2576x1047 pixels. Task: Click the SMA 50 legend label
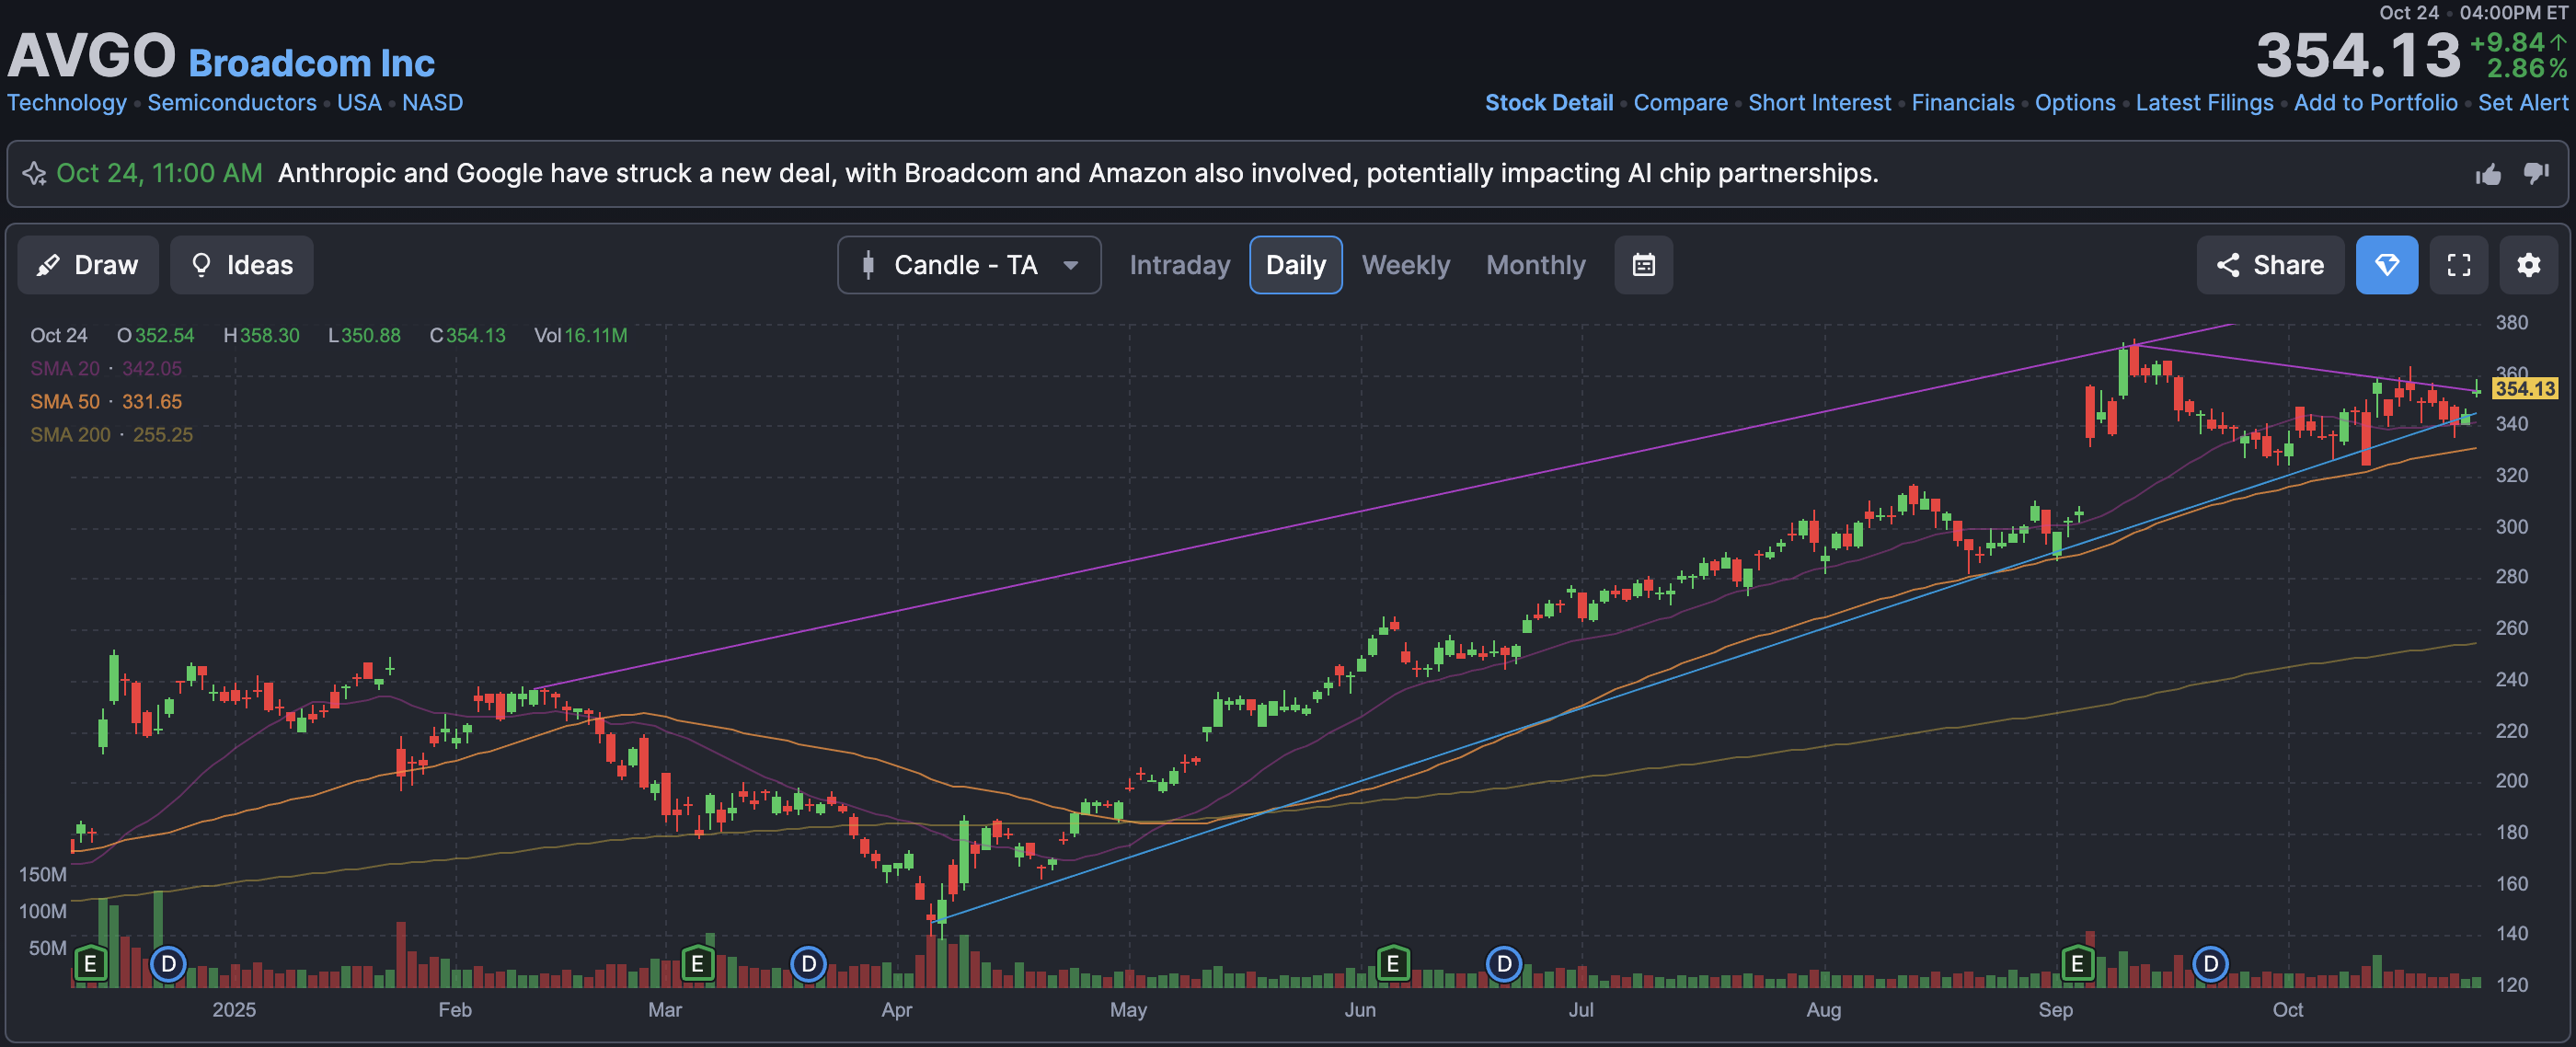[x=65, y=402]
